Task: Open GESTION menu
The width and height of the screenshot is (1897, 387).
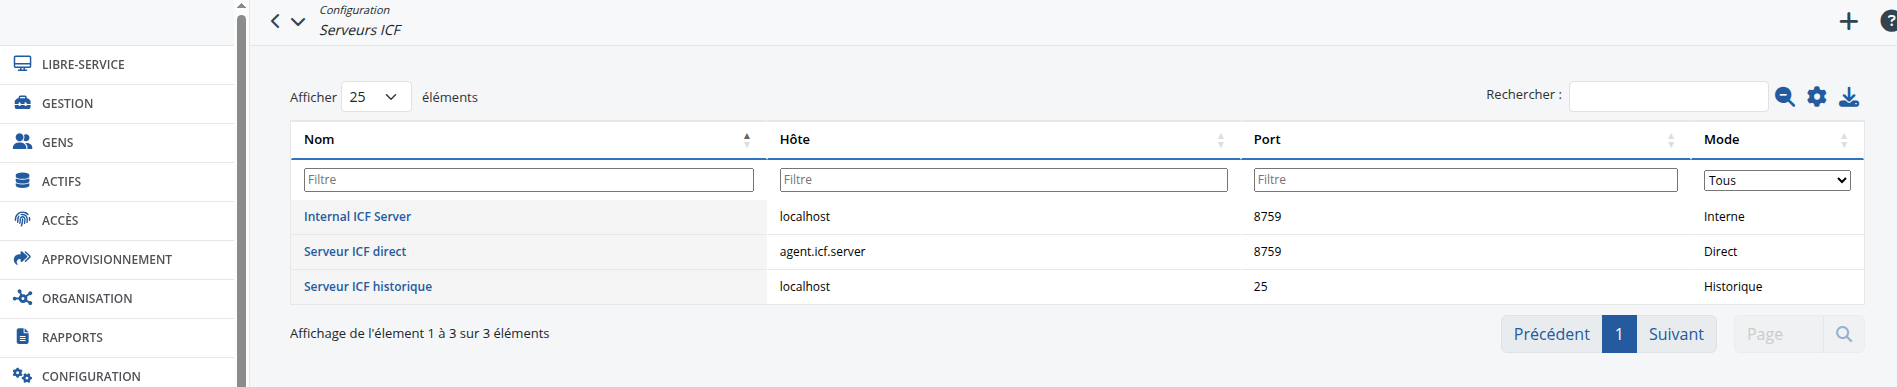Action: 67,103
